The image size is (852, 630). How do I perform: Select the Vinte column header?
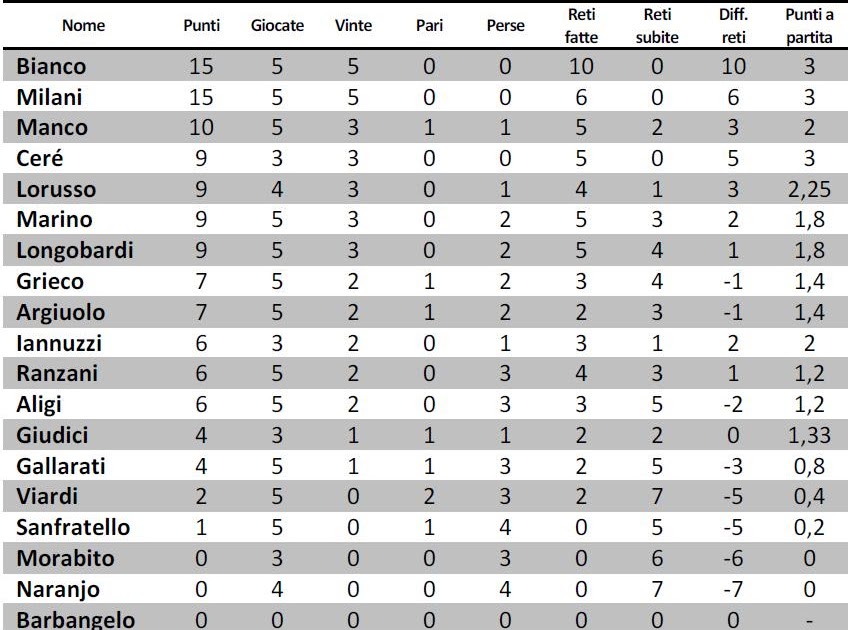[353, 26]
